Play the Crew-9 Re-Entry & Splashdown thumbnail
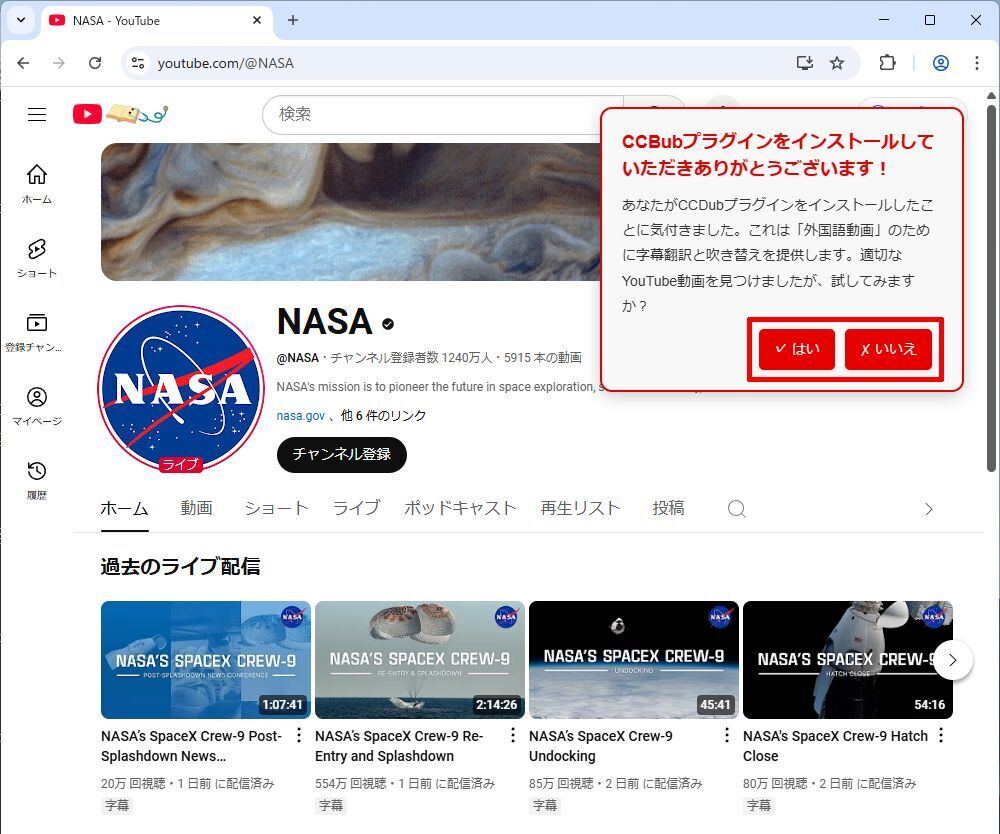 420,660
